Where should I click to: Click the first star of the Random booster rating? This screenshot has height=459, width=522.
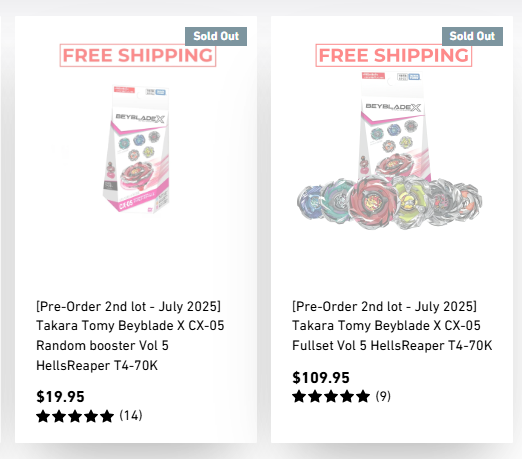(43, 416)
